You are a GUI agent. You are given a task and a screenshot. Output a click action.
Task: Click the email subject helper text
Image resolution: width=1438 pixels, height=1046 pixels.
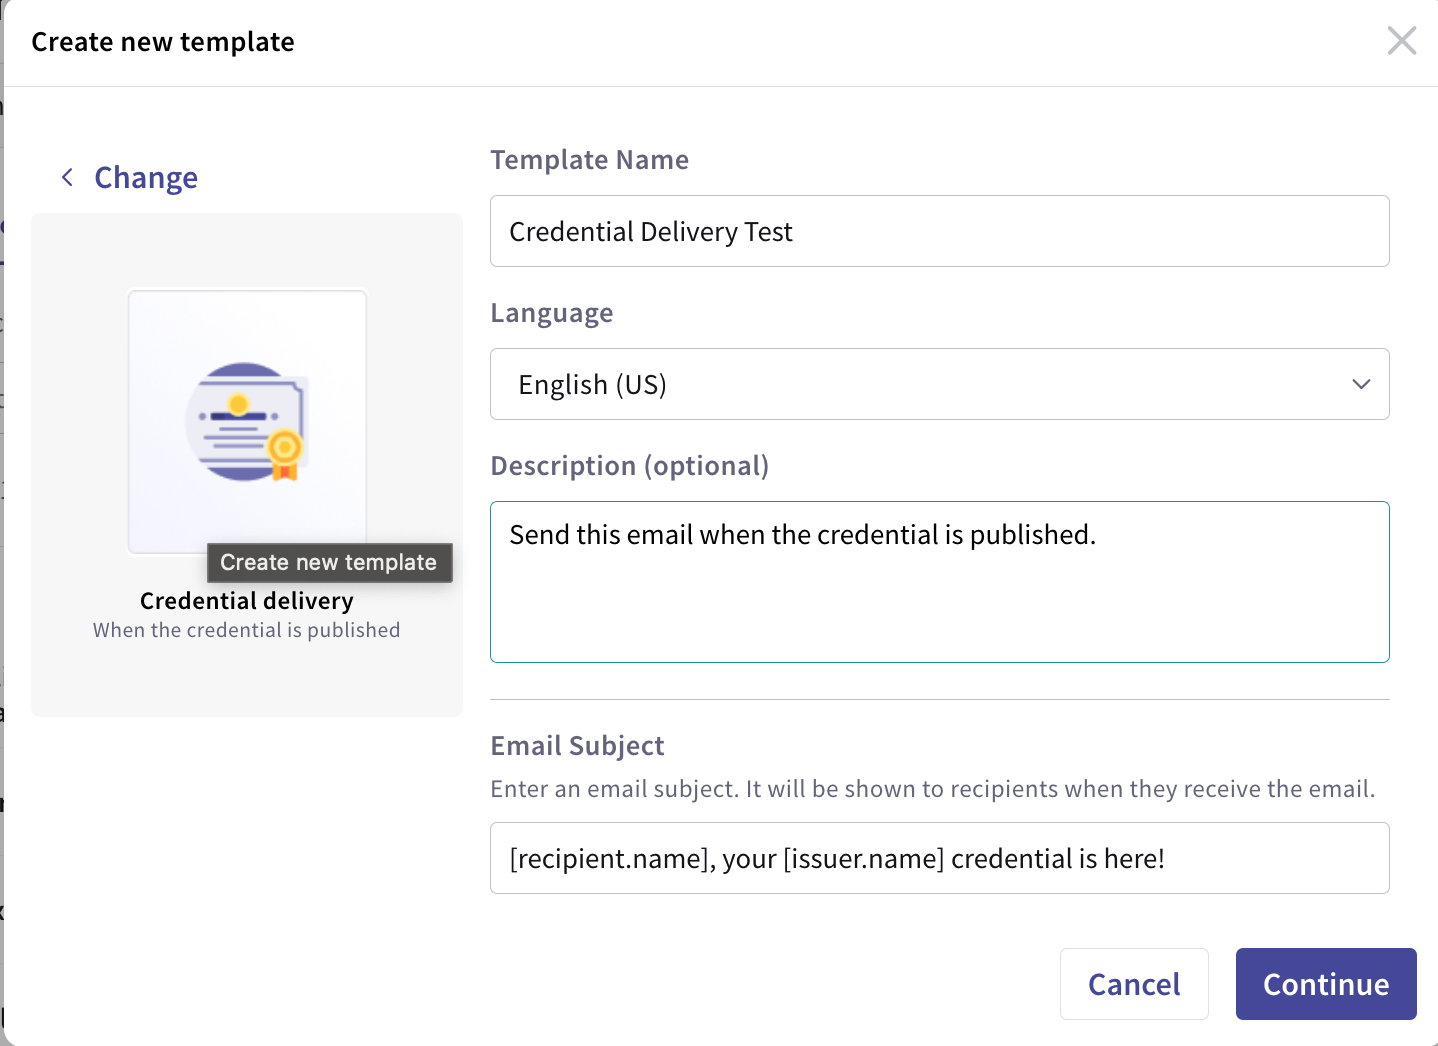pyautogui.click(x=933, y=789)
